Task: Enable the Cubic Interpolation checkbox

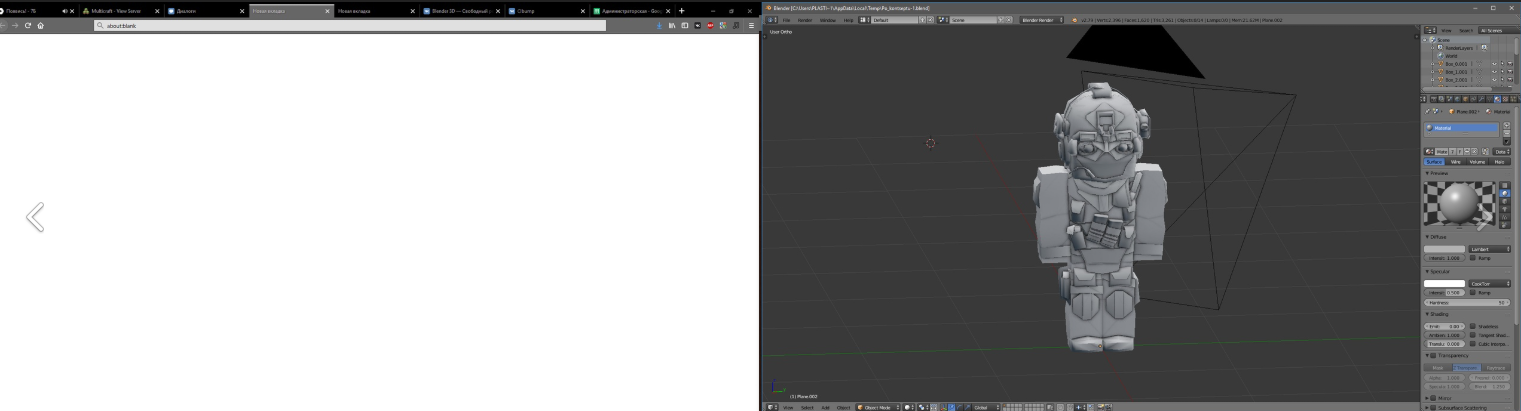Action: coord(1473,344)
